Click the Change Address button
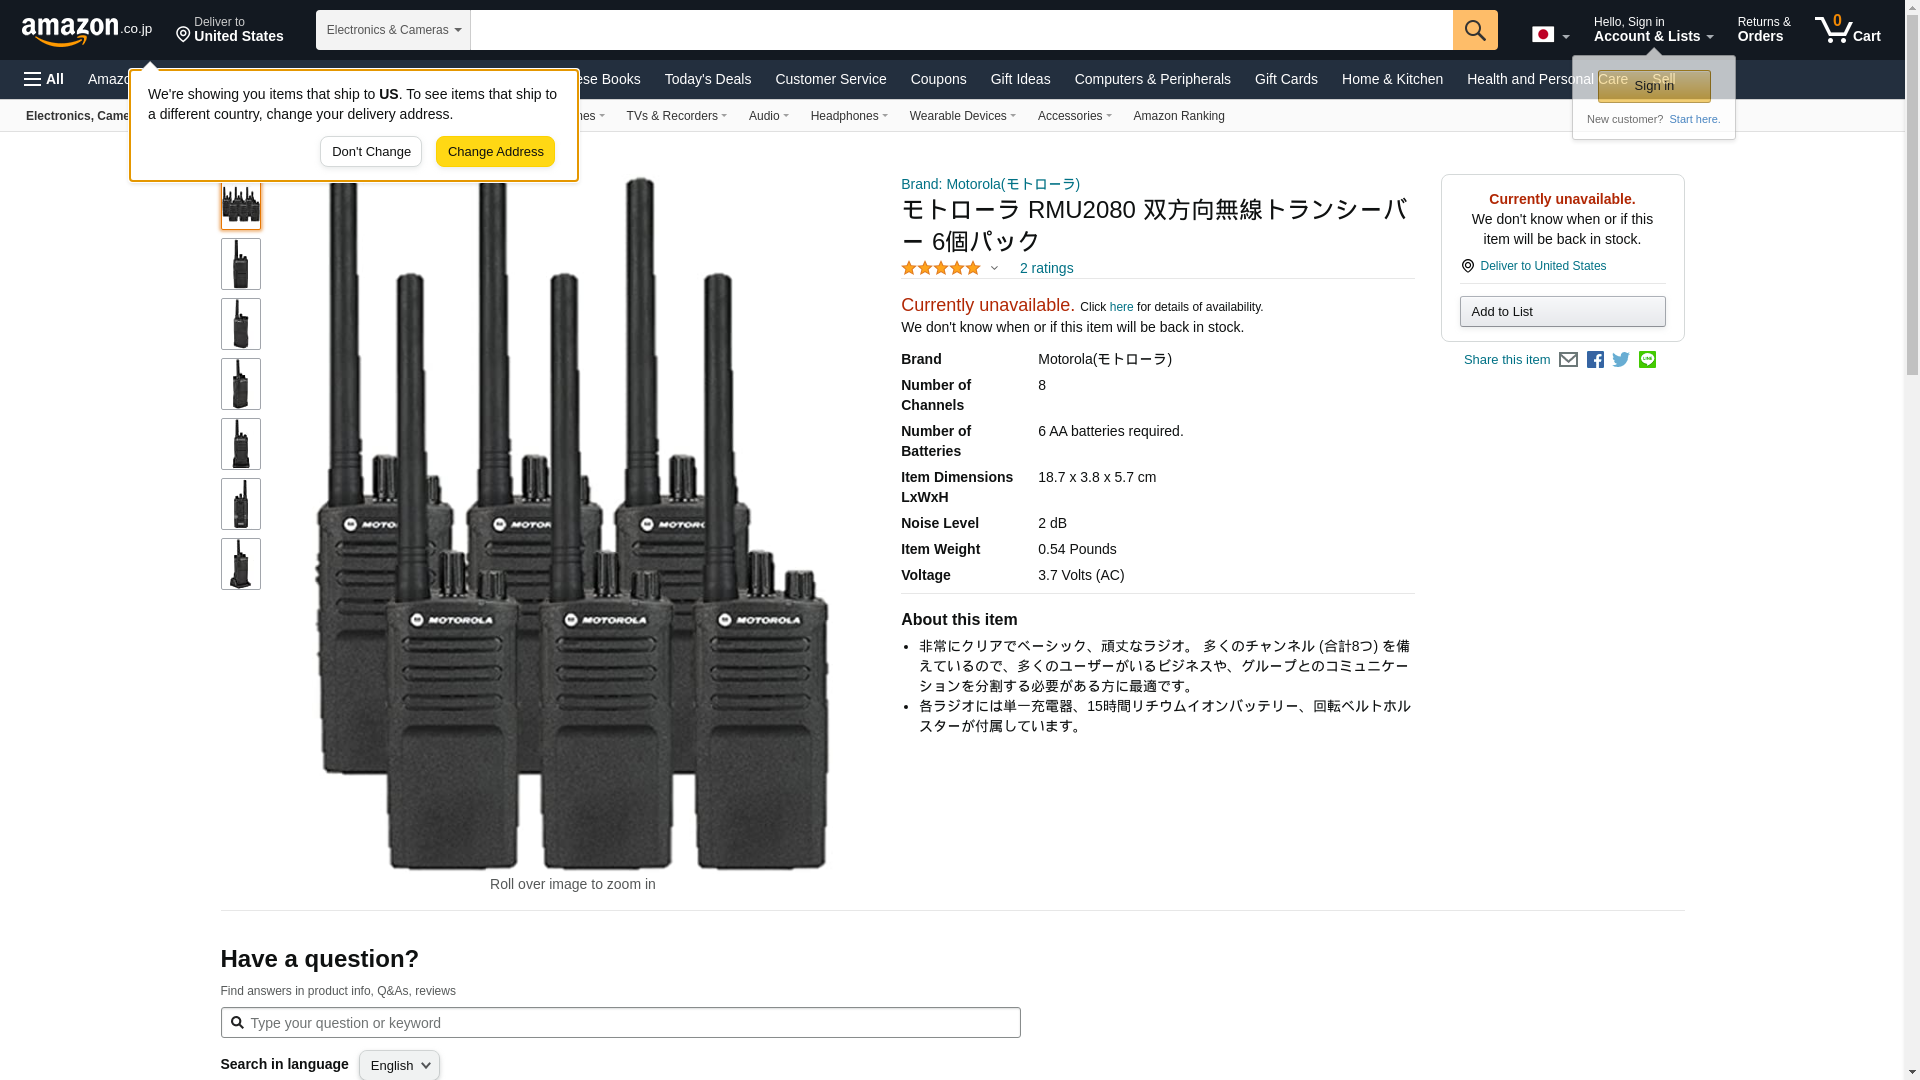Screen dimensions: 1920x1080 point(495,152)
